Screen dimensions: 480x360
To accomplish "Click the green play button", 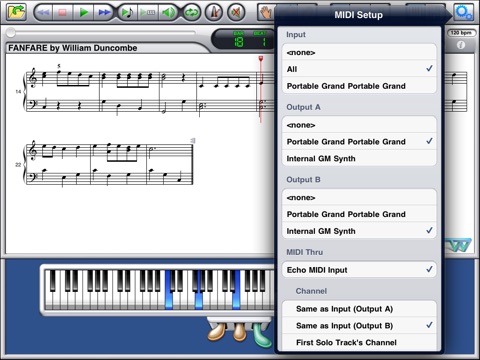I will (x=83, y=13).
